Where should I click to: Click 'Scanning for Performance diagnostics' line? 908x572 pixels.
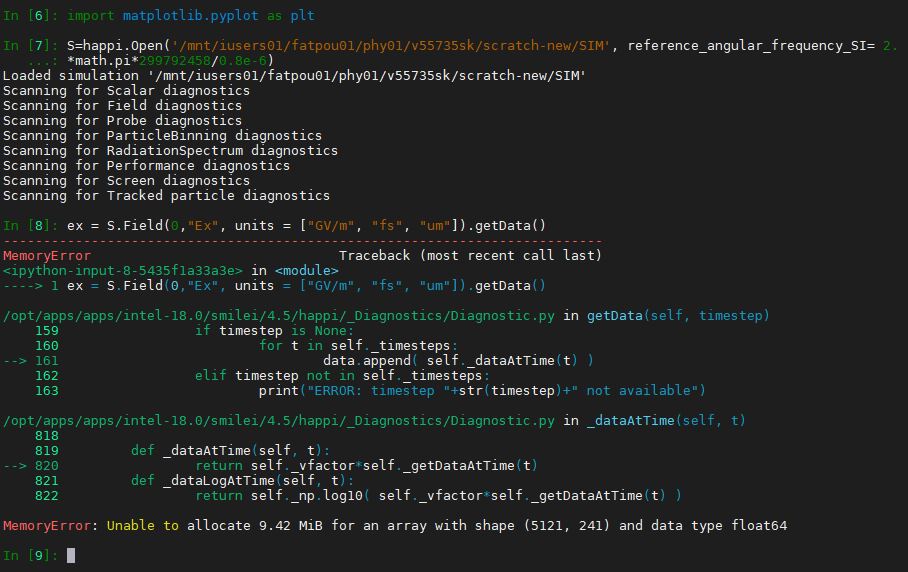click(x=146, y=166)
